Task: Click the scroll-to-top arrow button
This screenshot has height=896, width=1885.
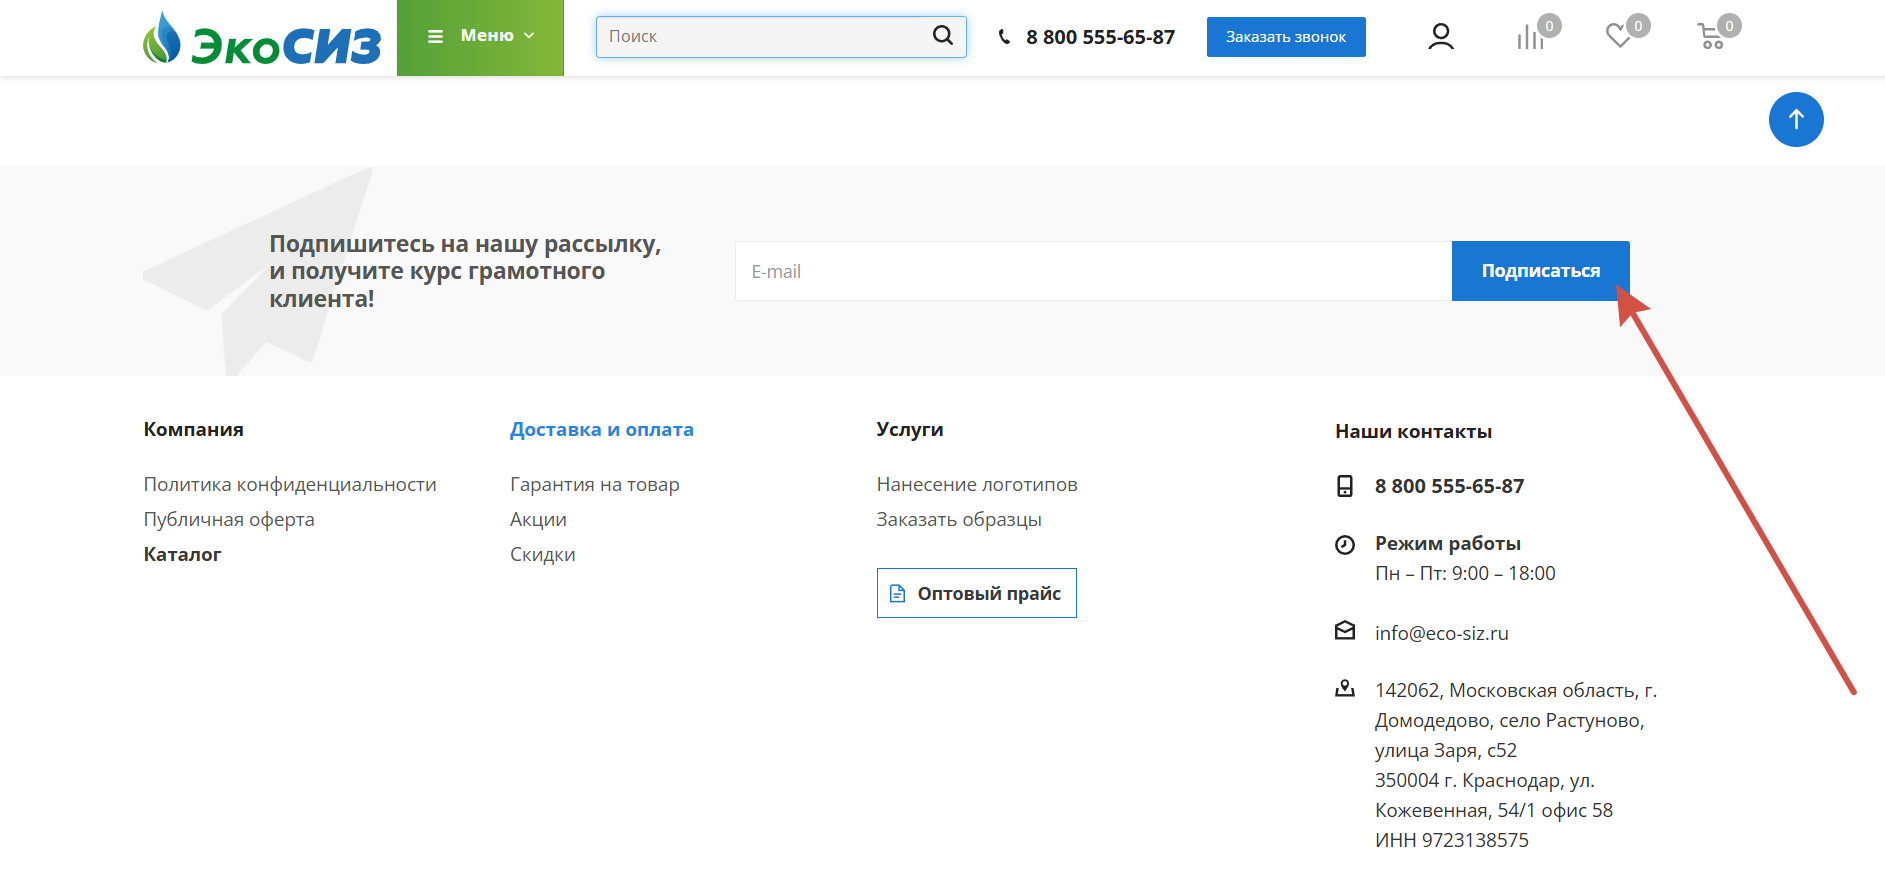Action: click(1796, 120)
